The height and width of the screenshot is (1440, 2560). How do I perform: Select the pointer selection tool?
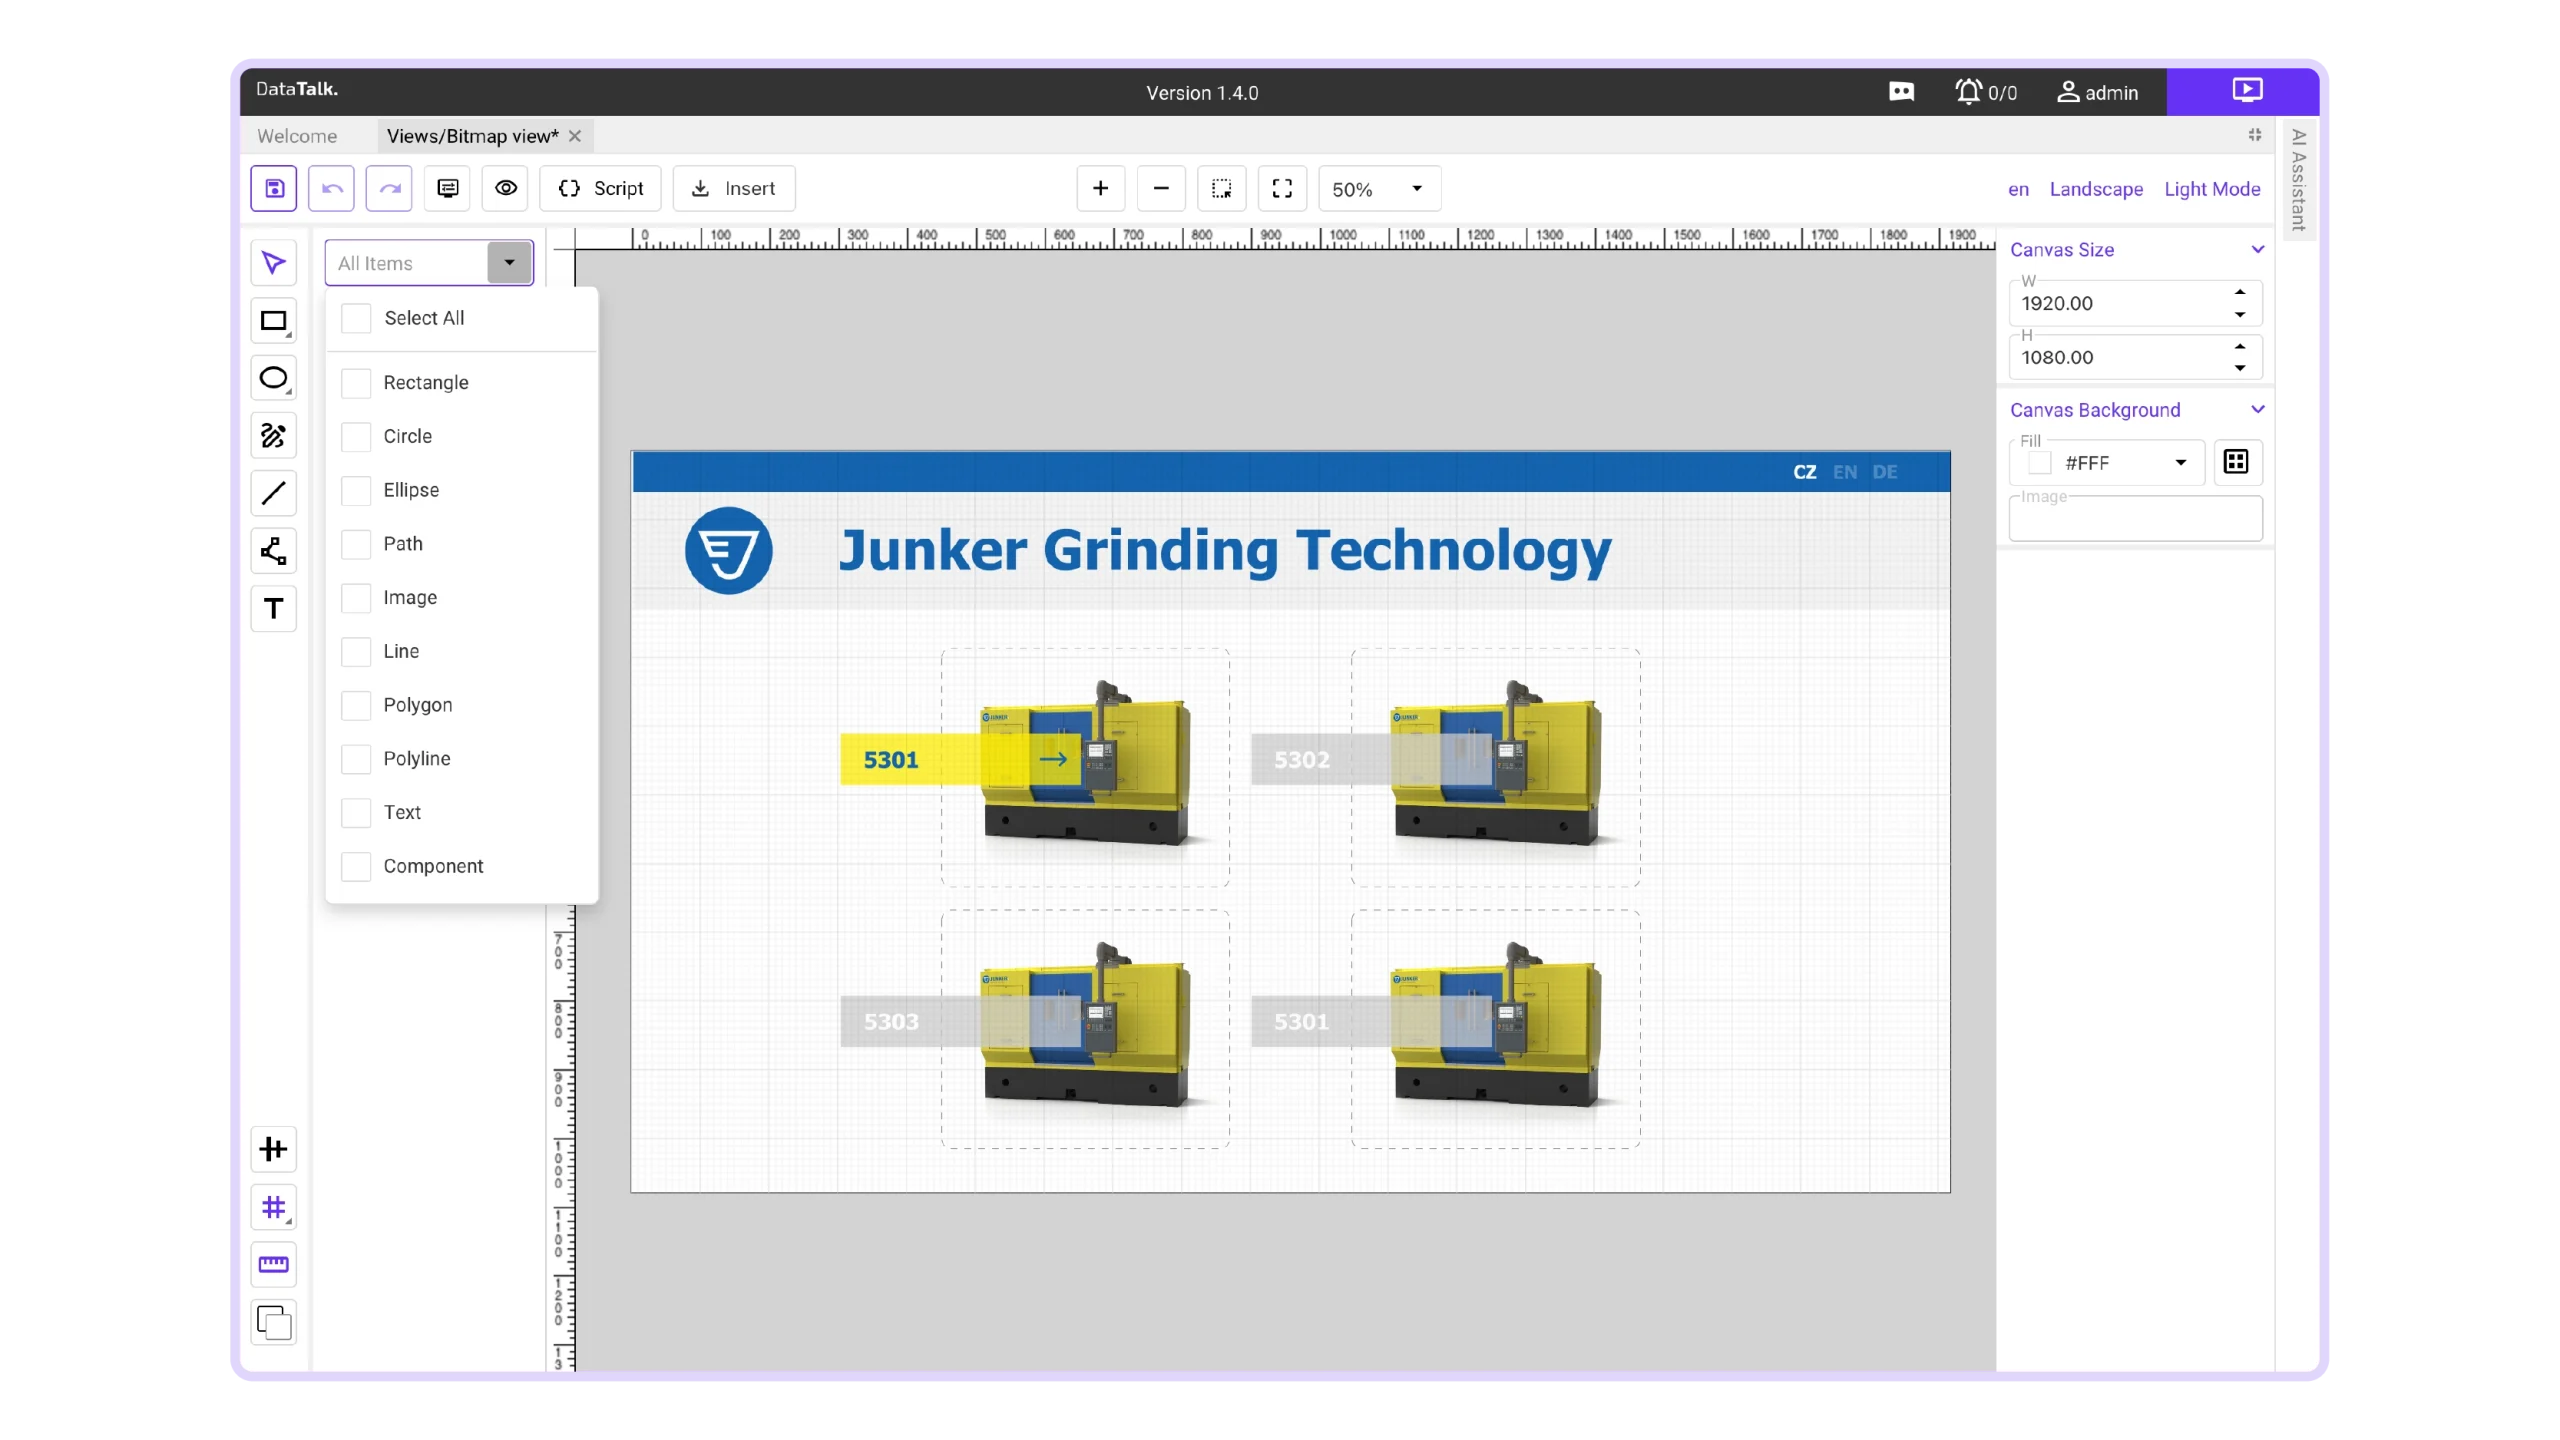click(x=273, y=263)
